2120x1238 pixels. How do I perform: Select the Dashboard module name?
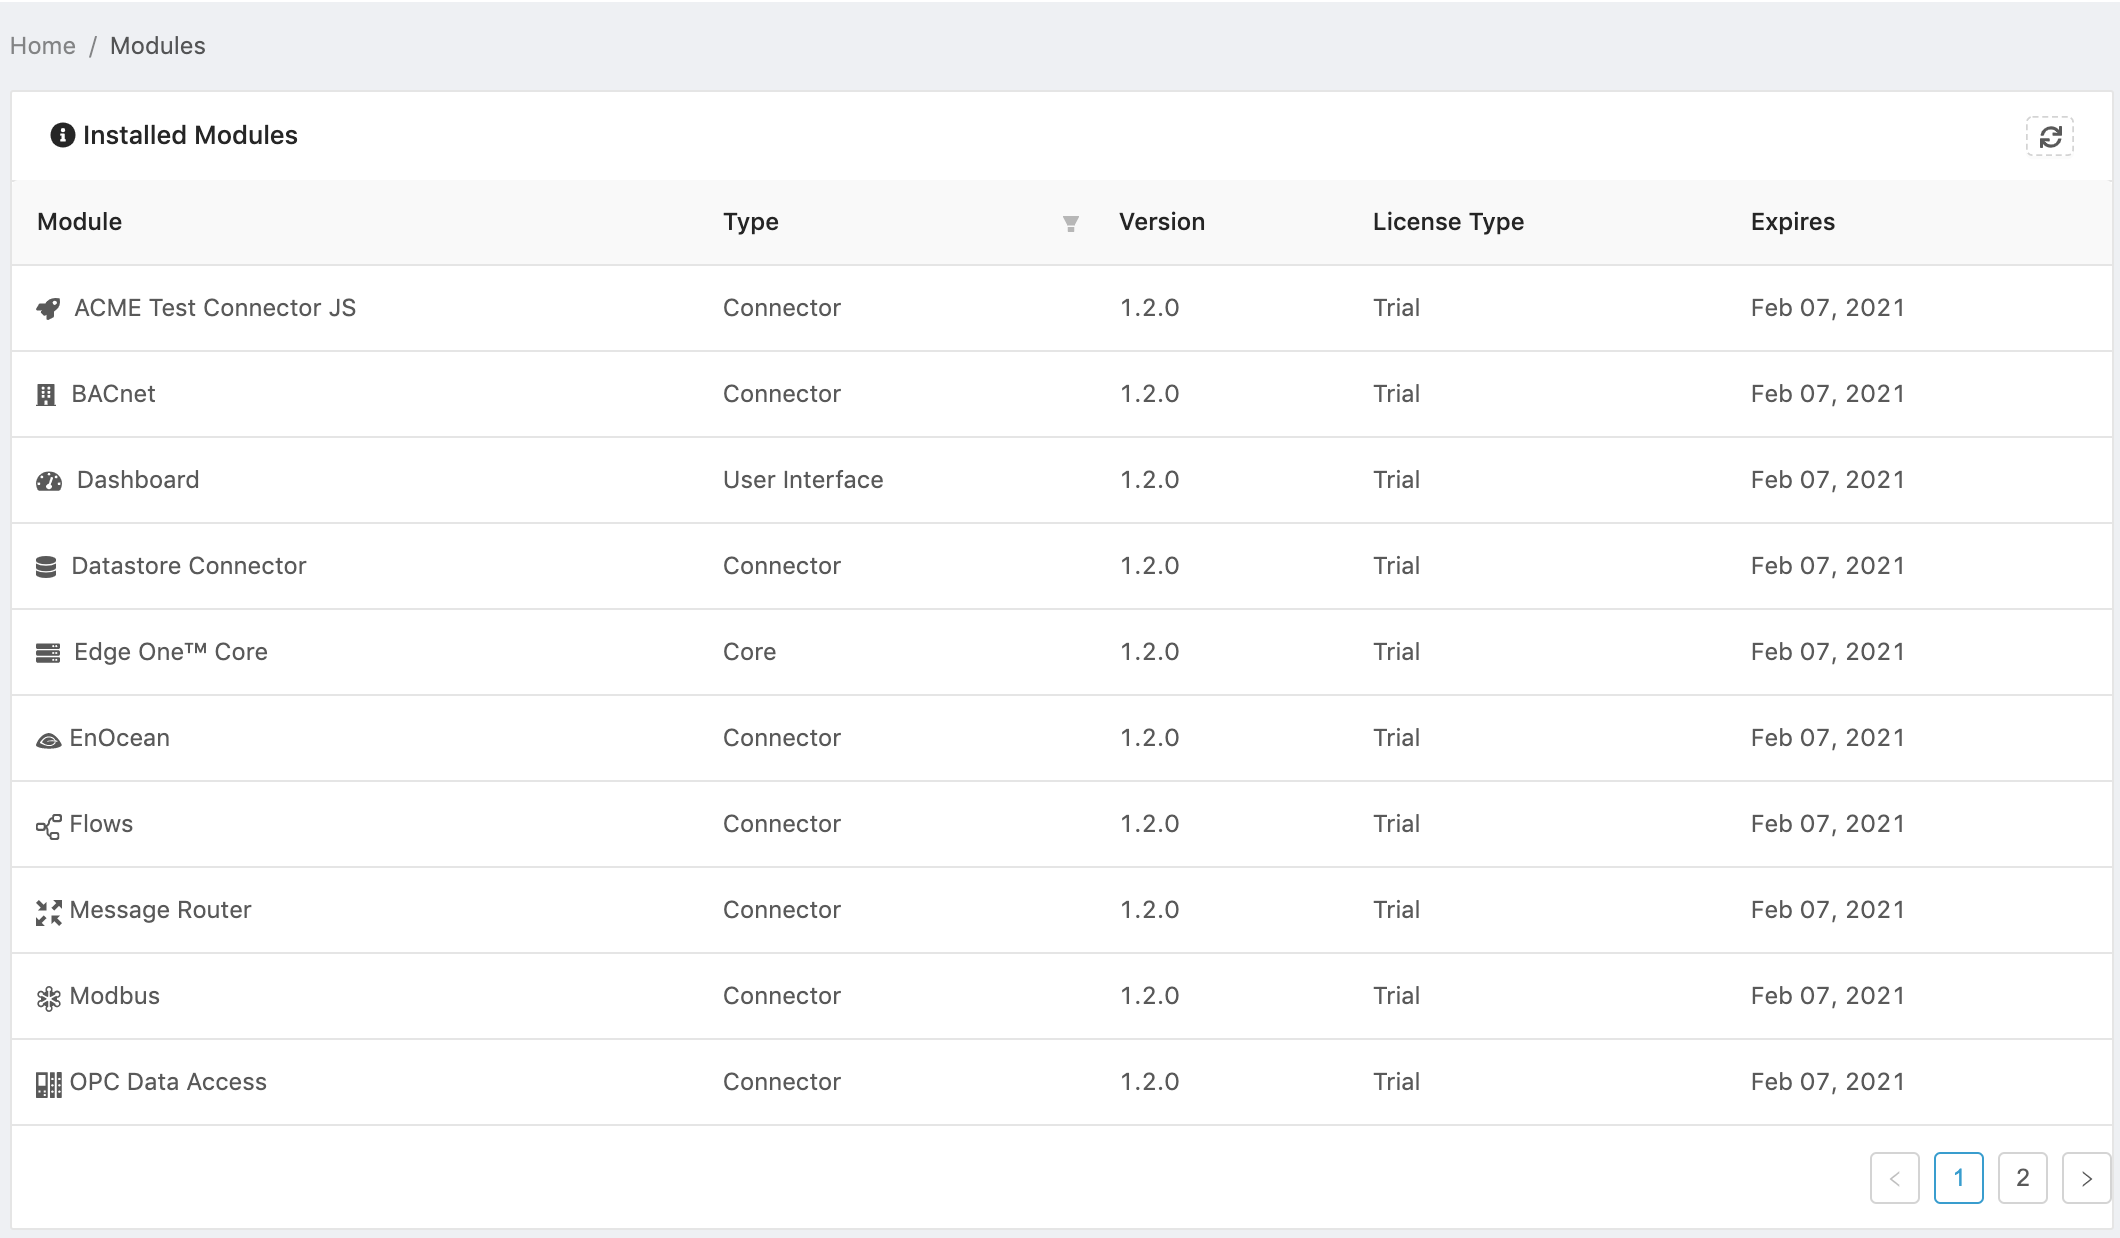pos(138,480)
